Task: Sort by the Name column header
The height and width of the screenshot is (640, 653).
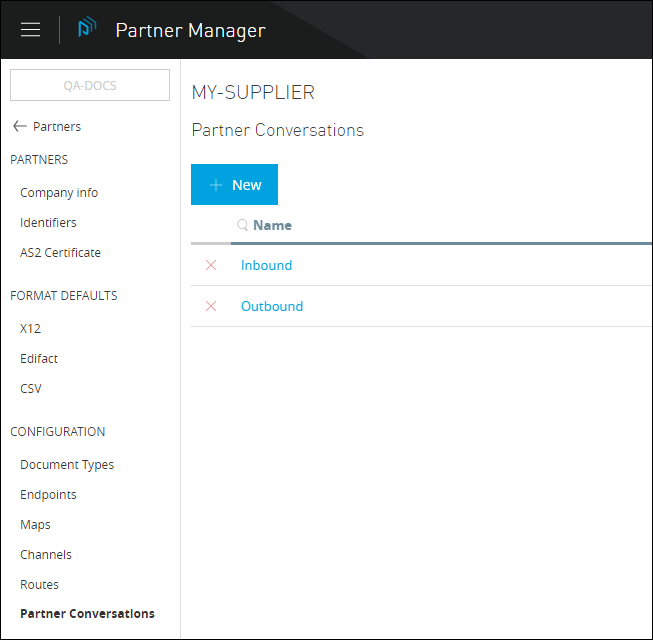Action: click(x=272, y=226)
